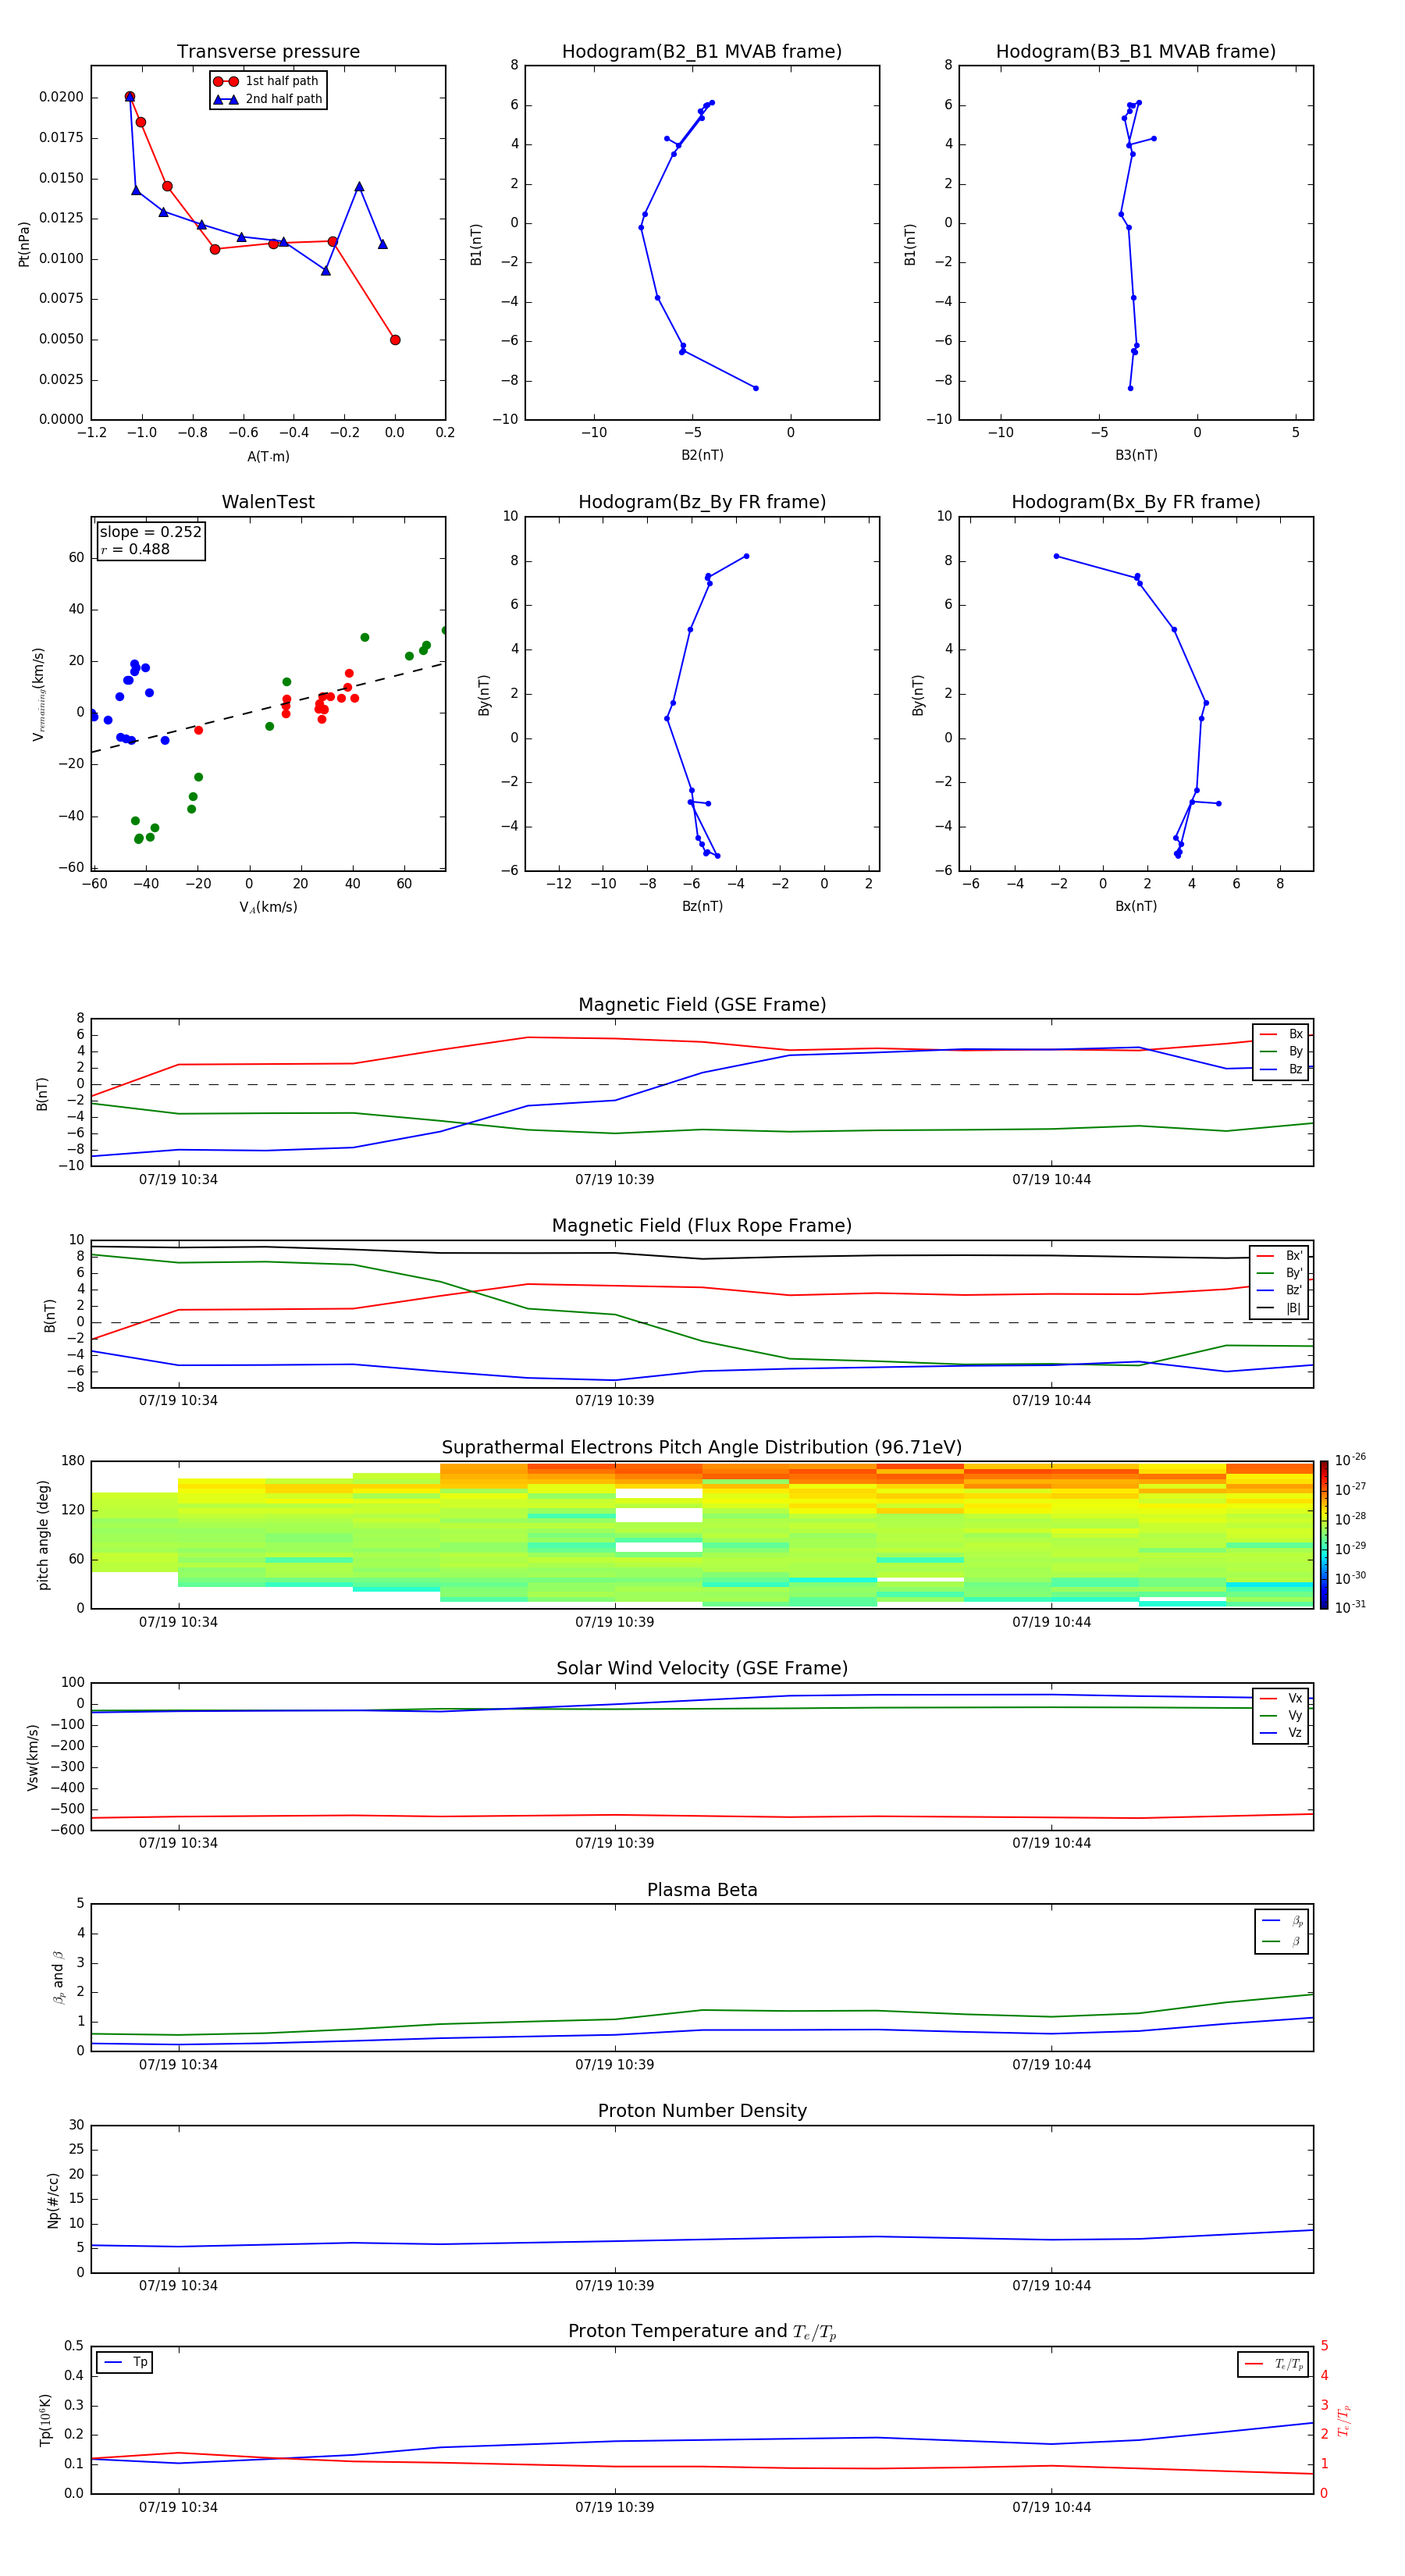Click By legend entry in GSE magnetic field
This screenshot has width=1405, height=2576.
coord(1281,1051)
